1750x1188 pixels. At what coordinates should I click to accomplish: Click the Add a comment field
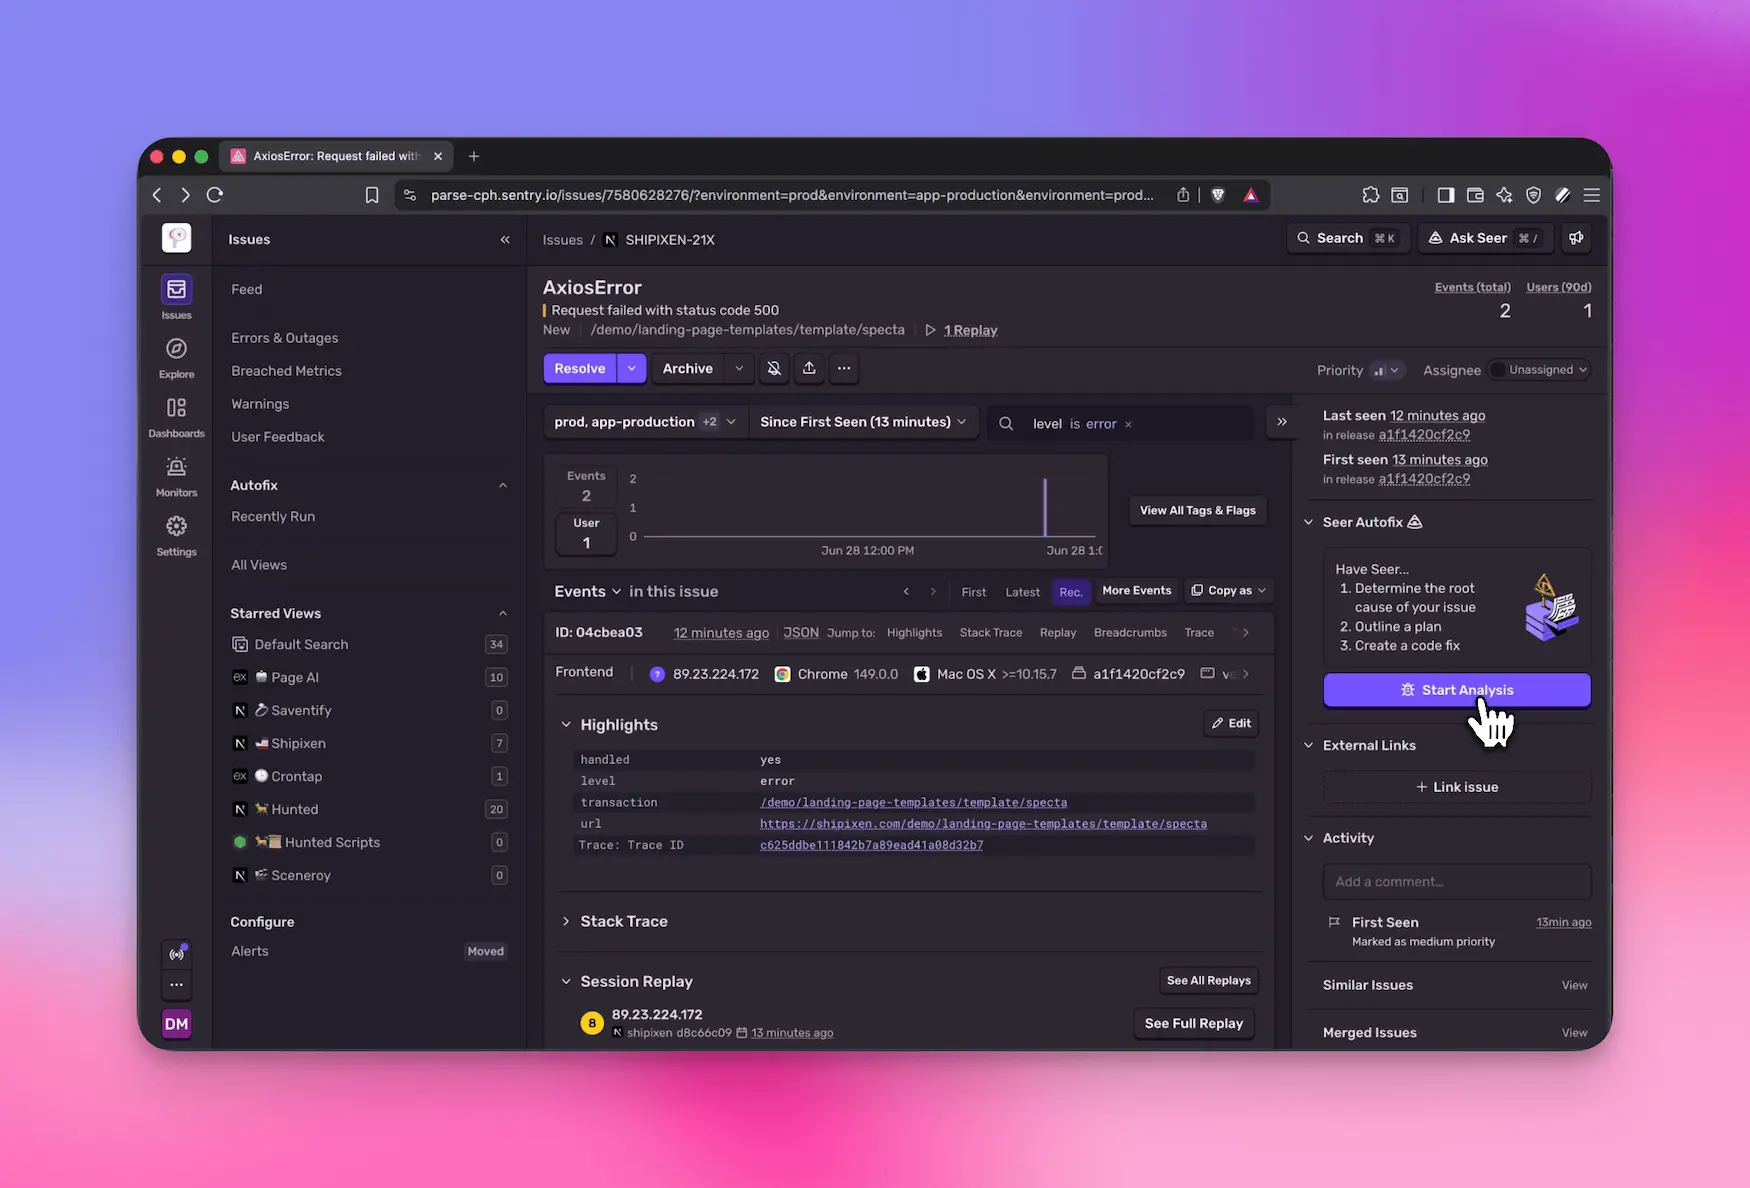pyautogui.click(x=1457, y=882)
